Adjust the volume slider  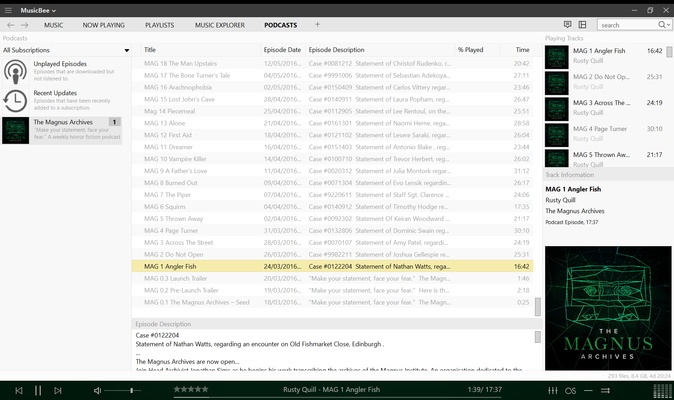[x=122, y=391]
